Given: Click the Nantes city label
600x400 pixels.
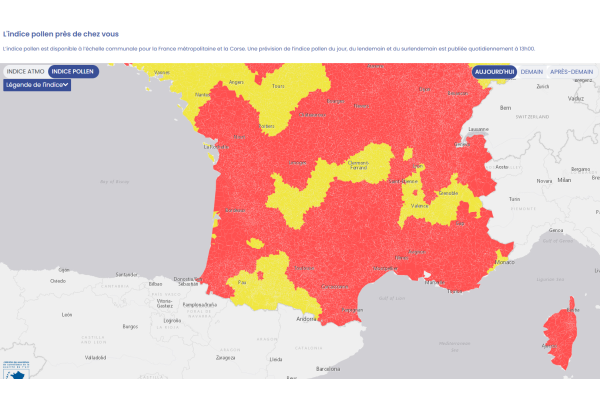Looking at the screenshot, I should (203, 95).
